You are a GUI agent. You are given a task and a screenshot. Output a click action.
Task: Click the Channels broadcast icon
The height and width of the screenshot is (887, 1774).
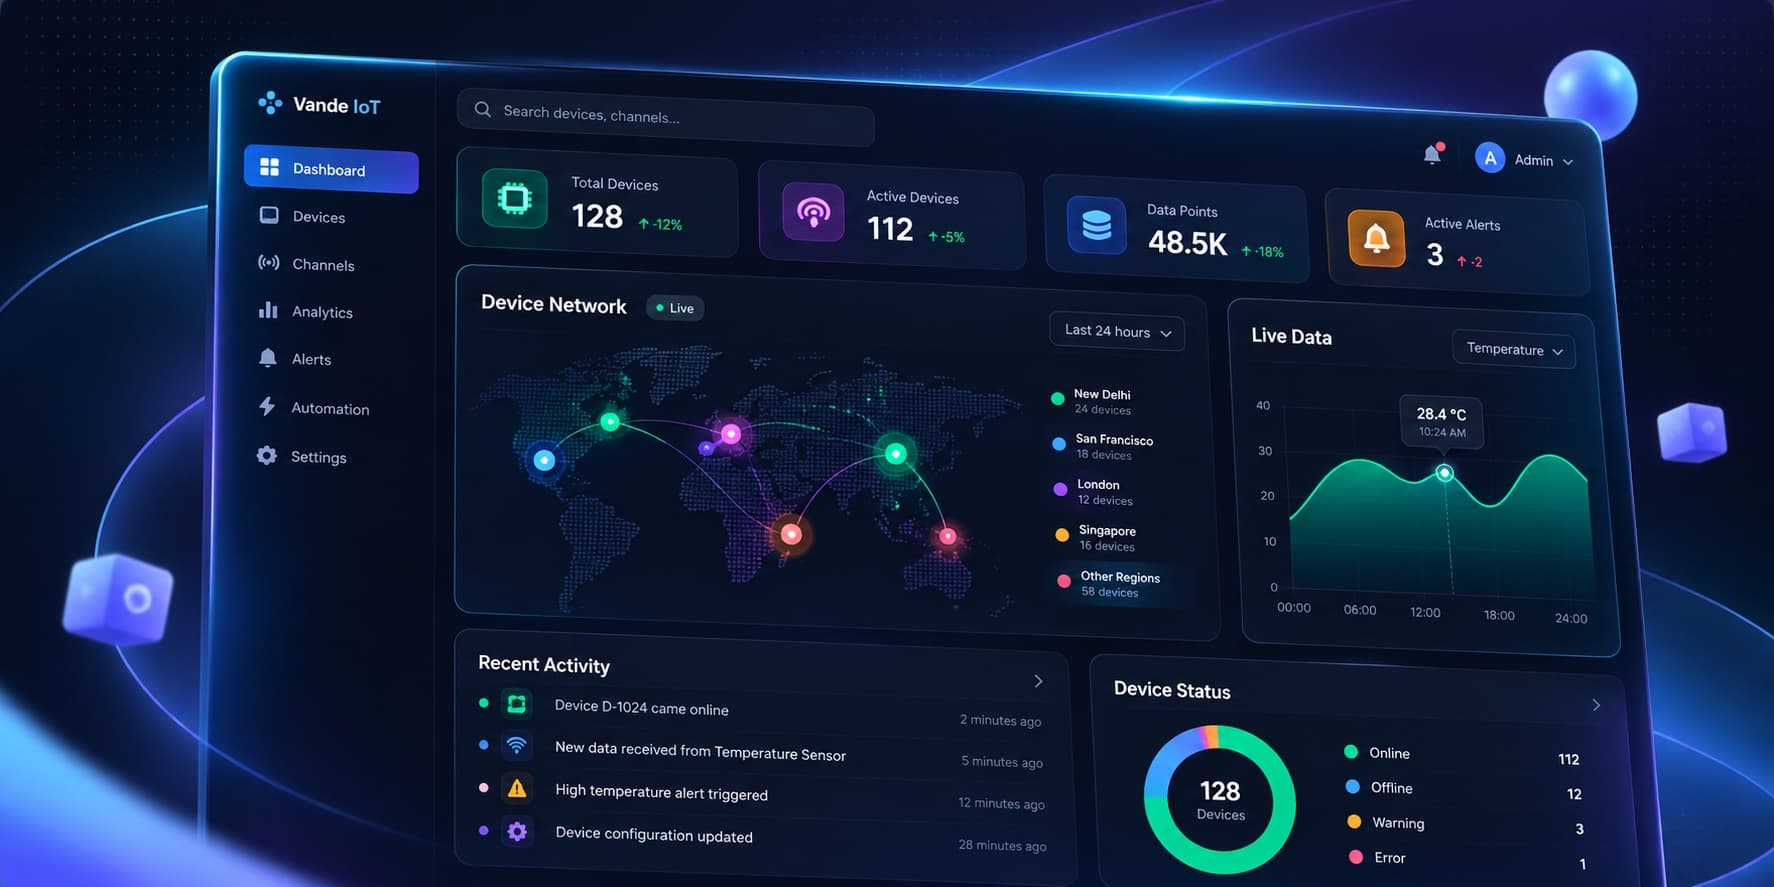(268, 262)
